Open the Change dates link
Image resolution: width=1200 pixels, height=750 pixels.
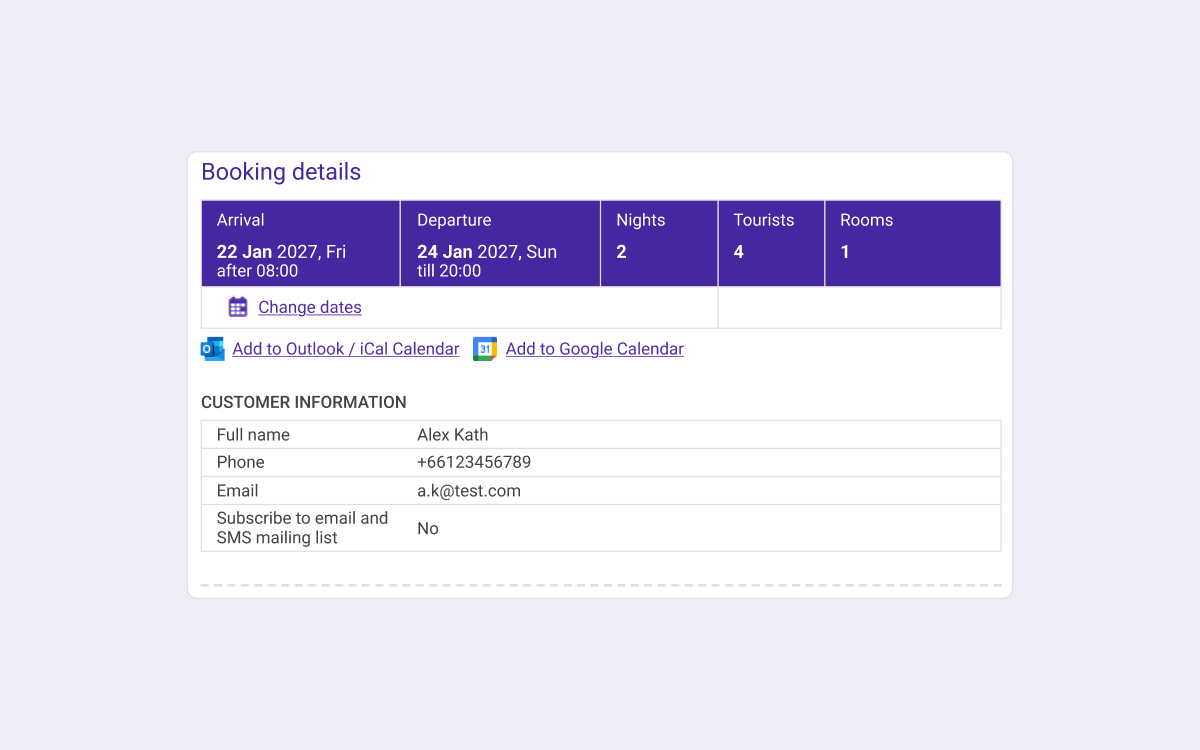coord(310,308)
